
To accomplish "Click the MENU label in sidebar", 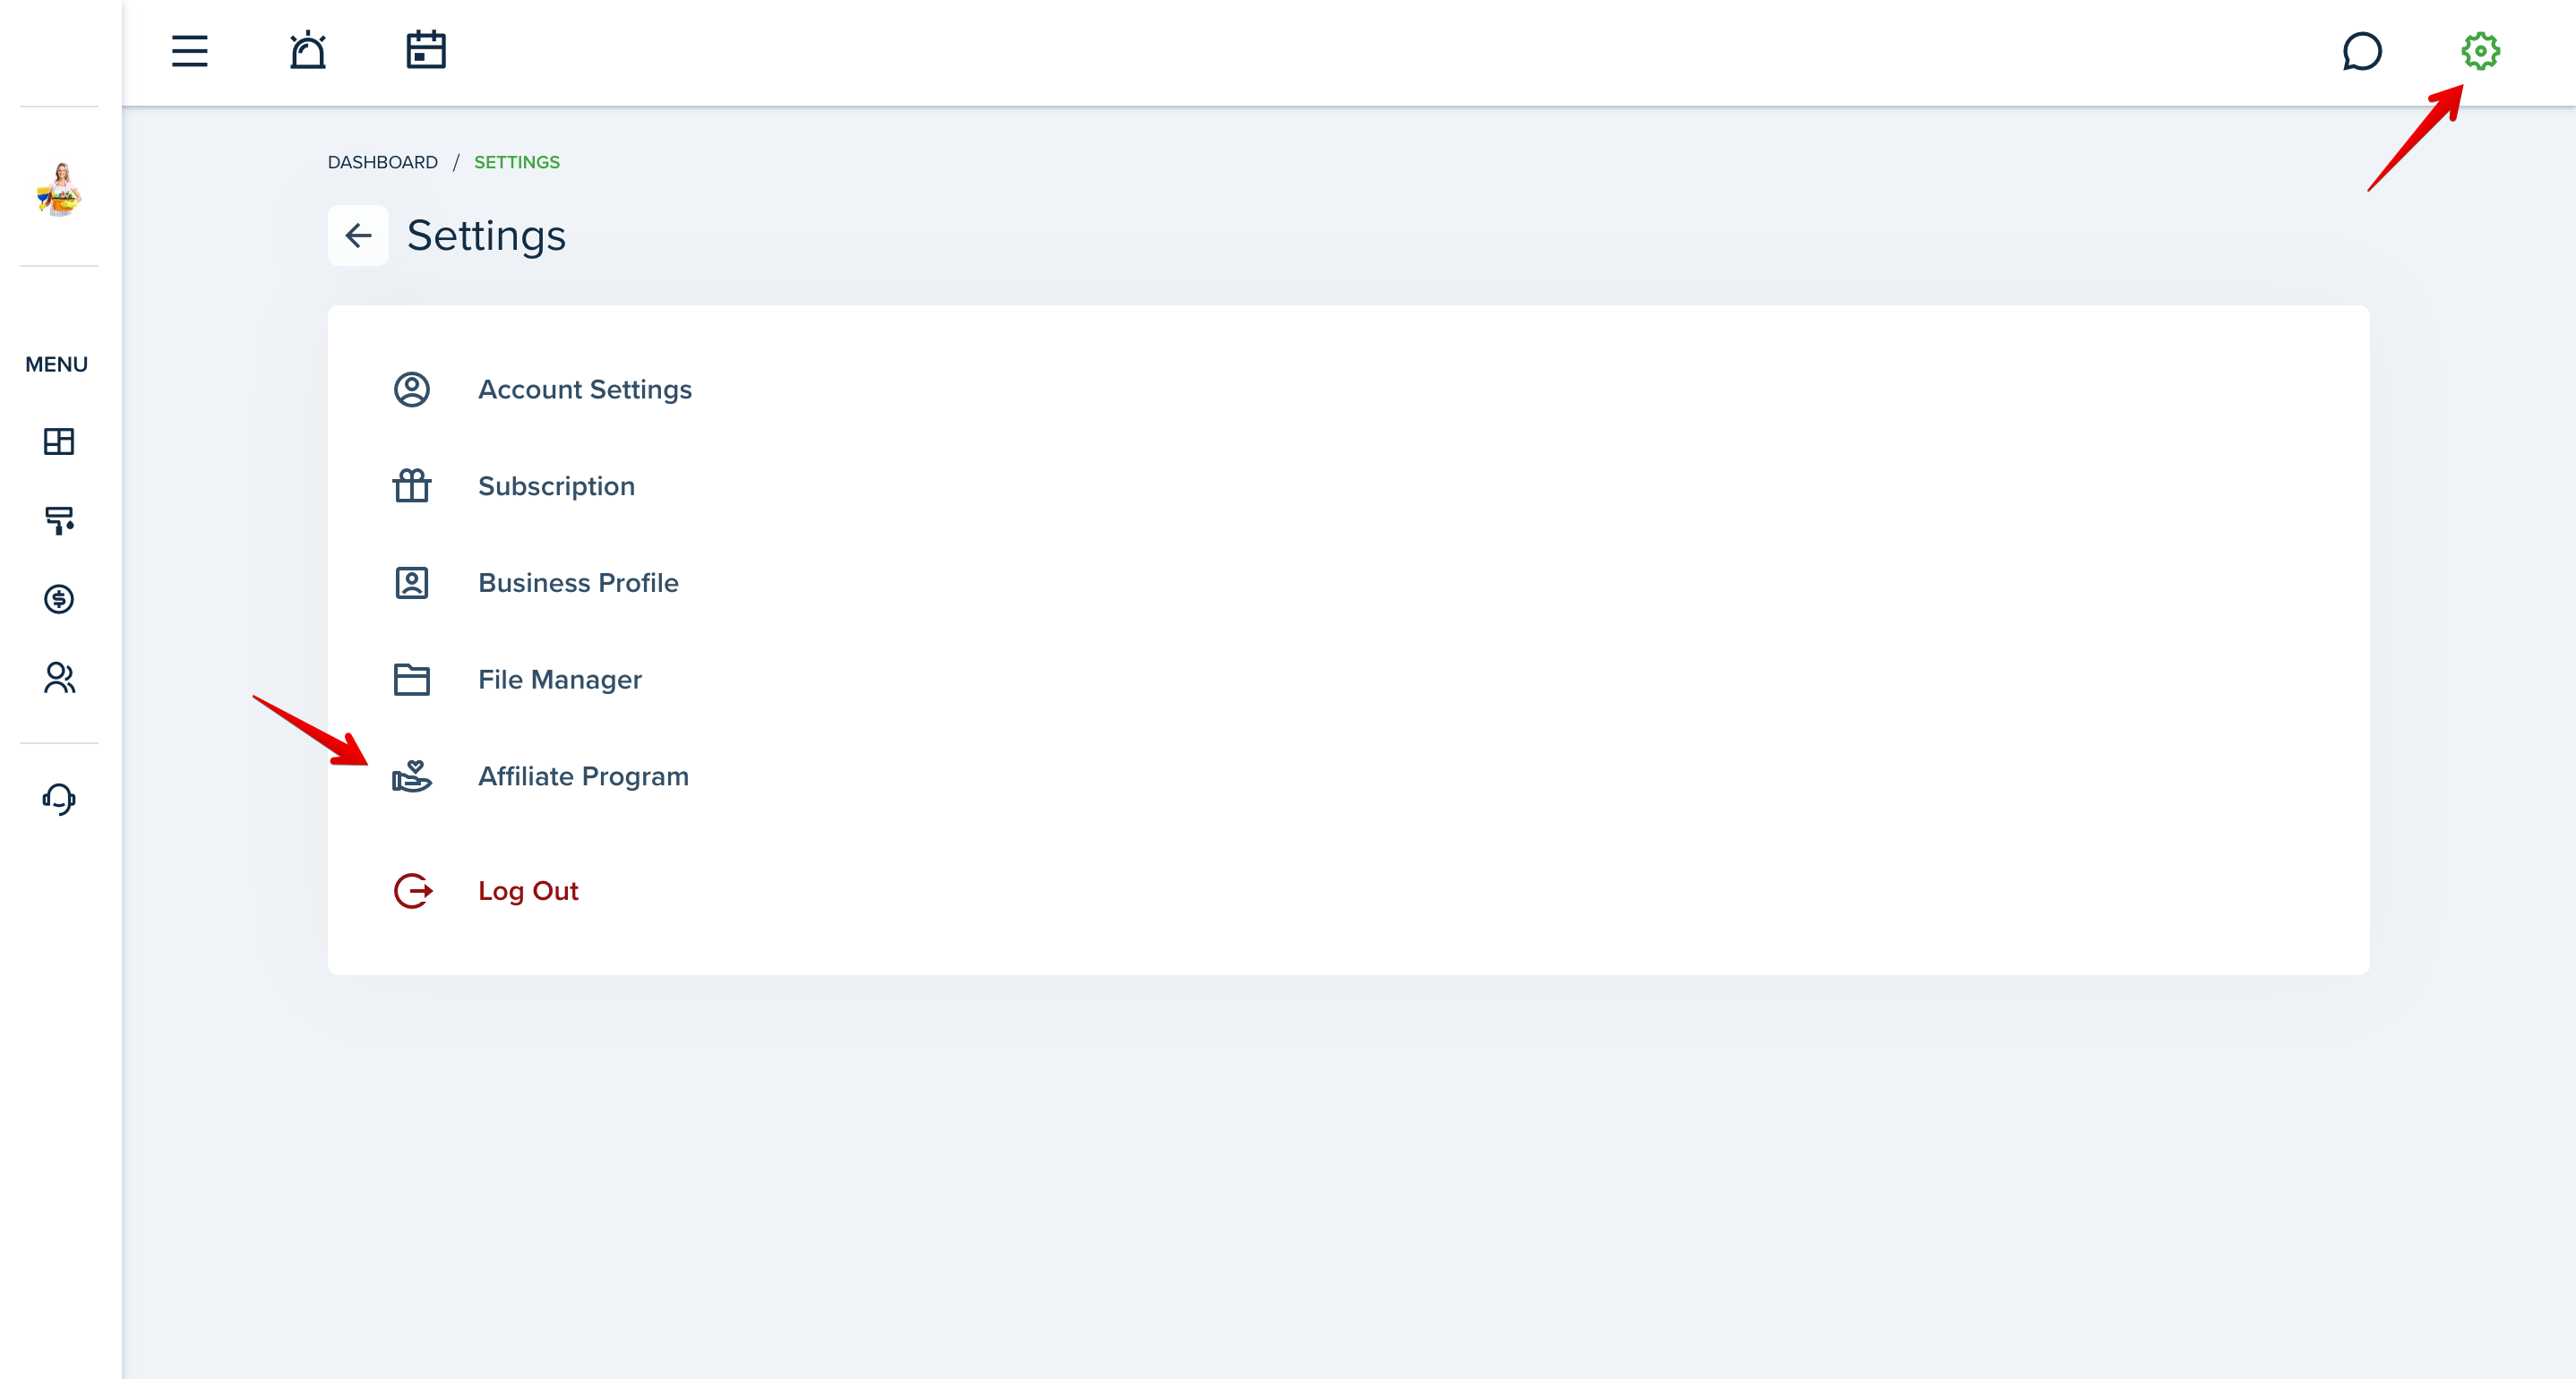I will click(x=57, y=365).
